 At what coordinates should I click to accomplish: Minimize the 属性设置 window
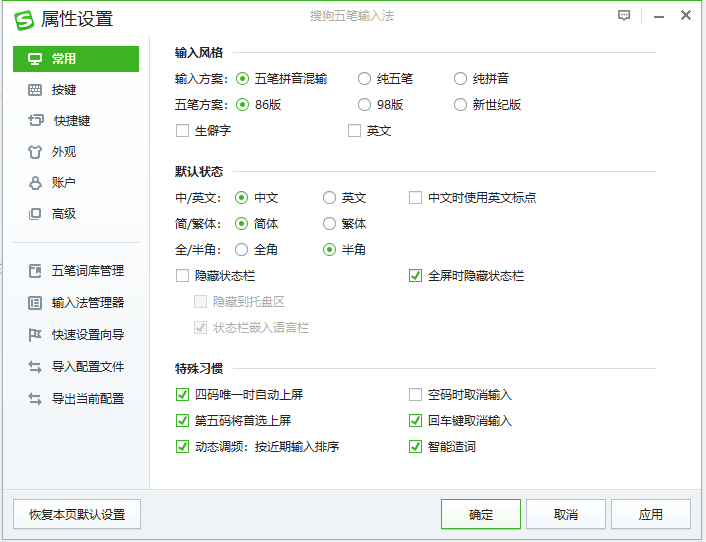click(x=659, y=17)
